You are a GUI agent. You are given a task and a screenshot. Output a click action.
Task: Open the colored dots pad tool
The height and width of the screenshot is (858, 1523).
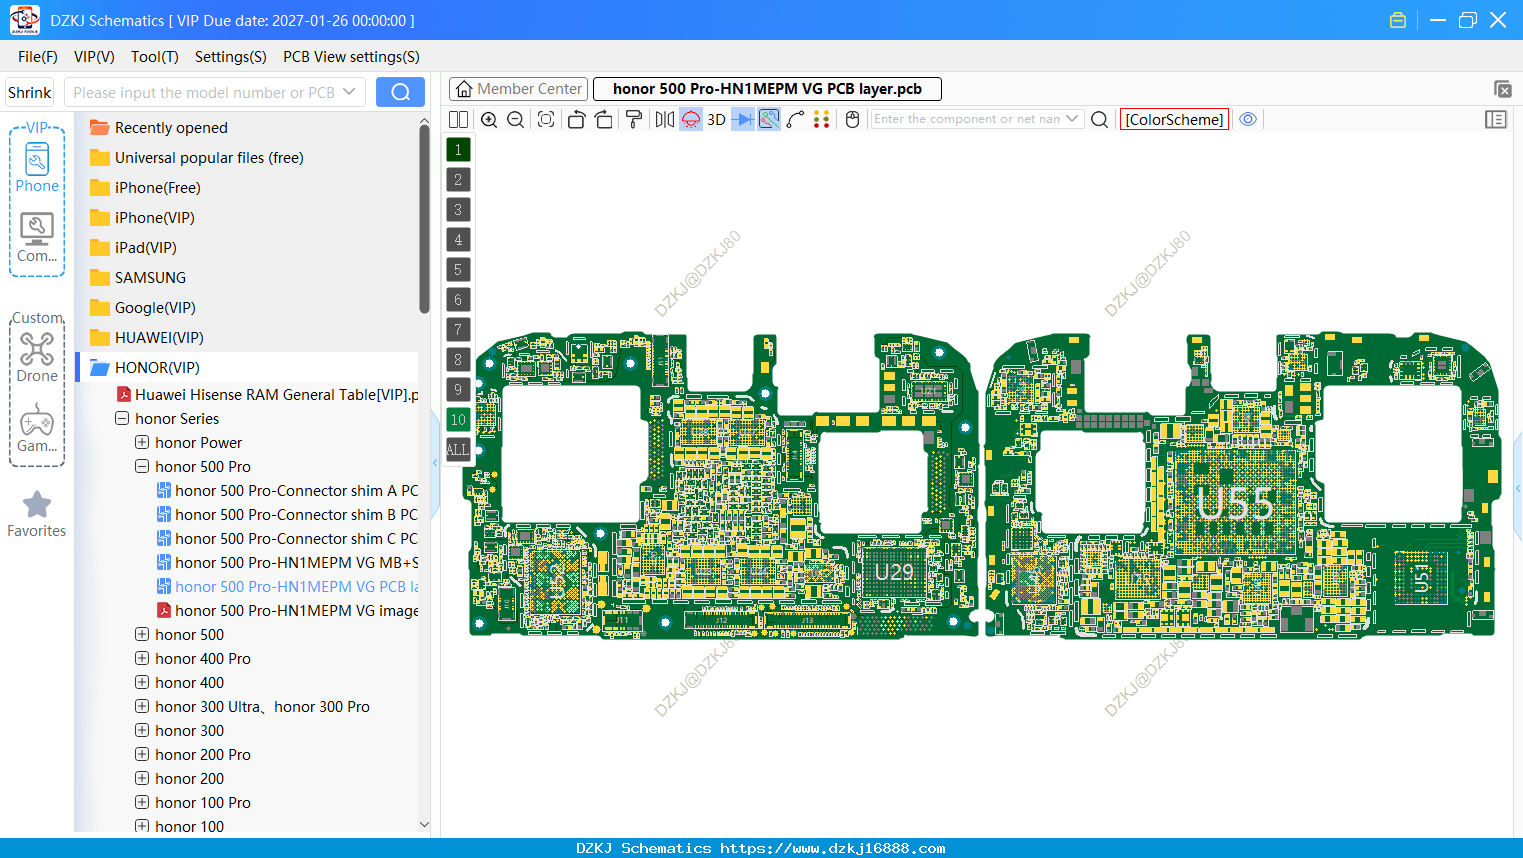(x=822, y=119)
